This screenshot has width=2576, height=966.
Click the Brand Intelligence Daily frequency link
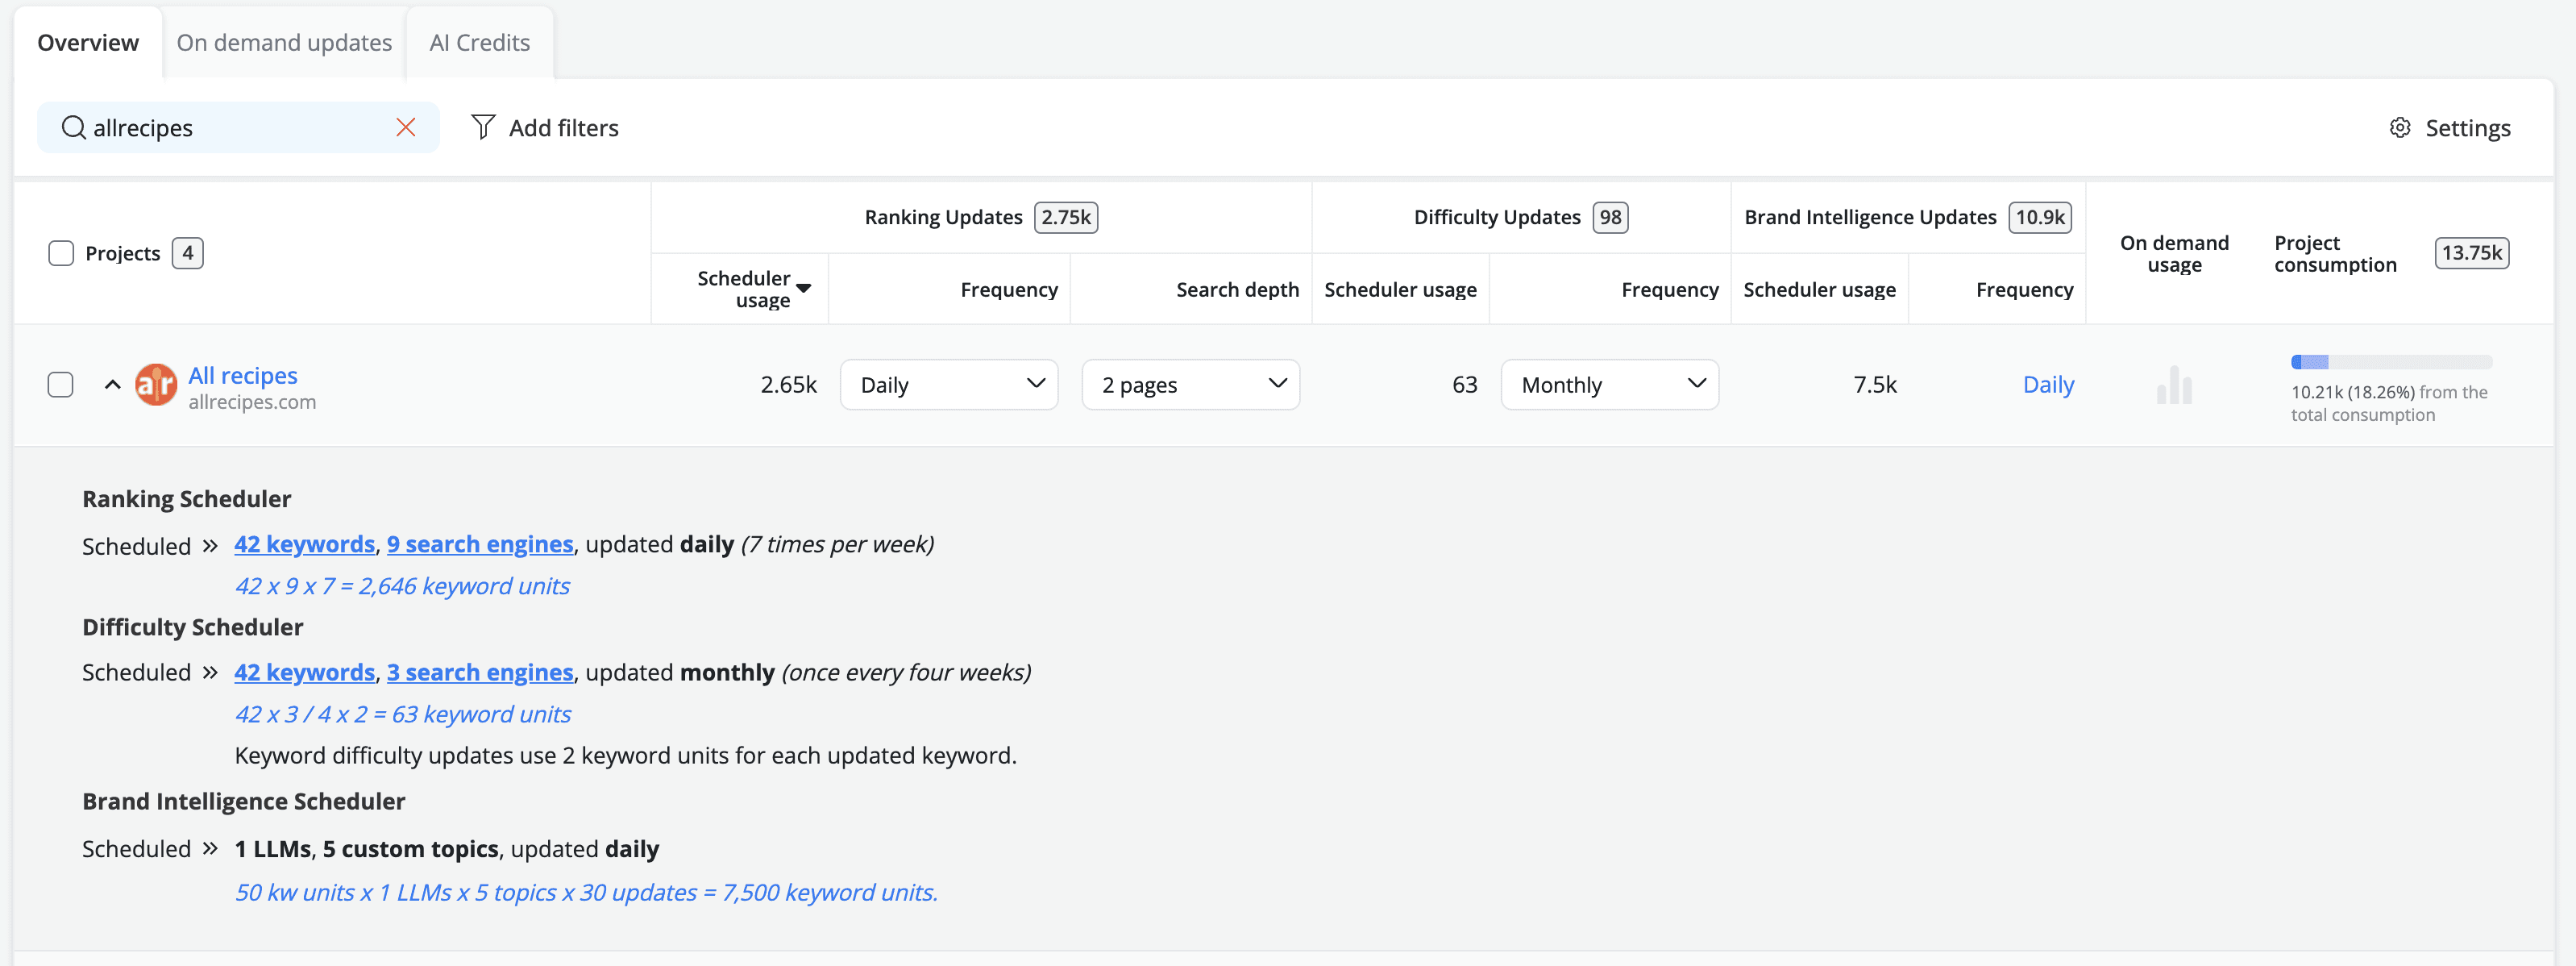2048,385
